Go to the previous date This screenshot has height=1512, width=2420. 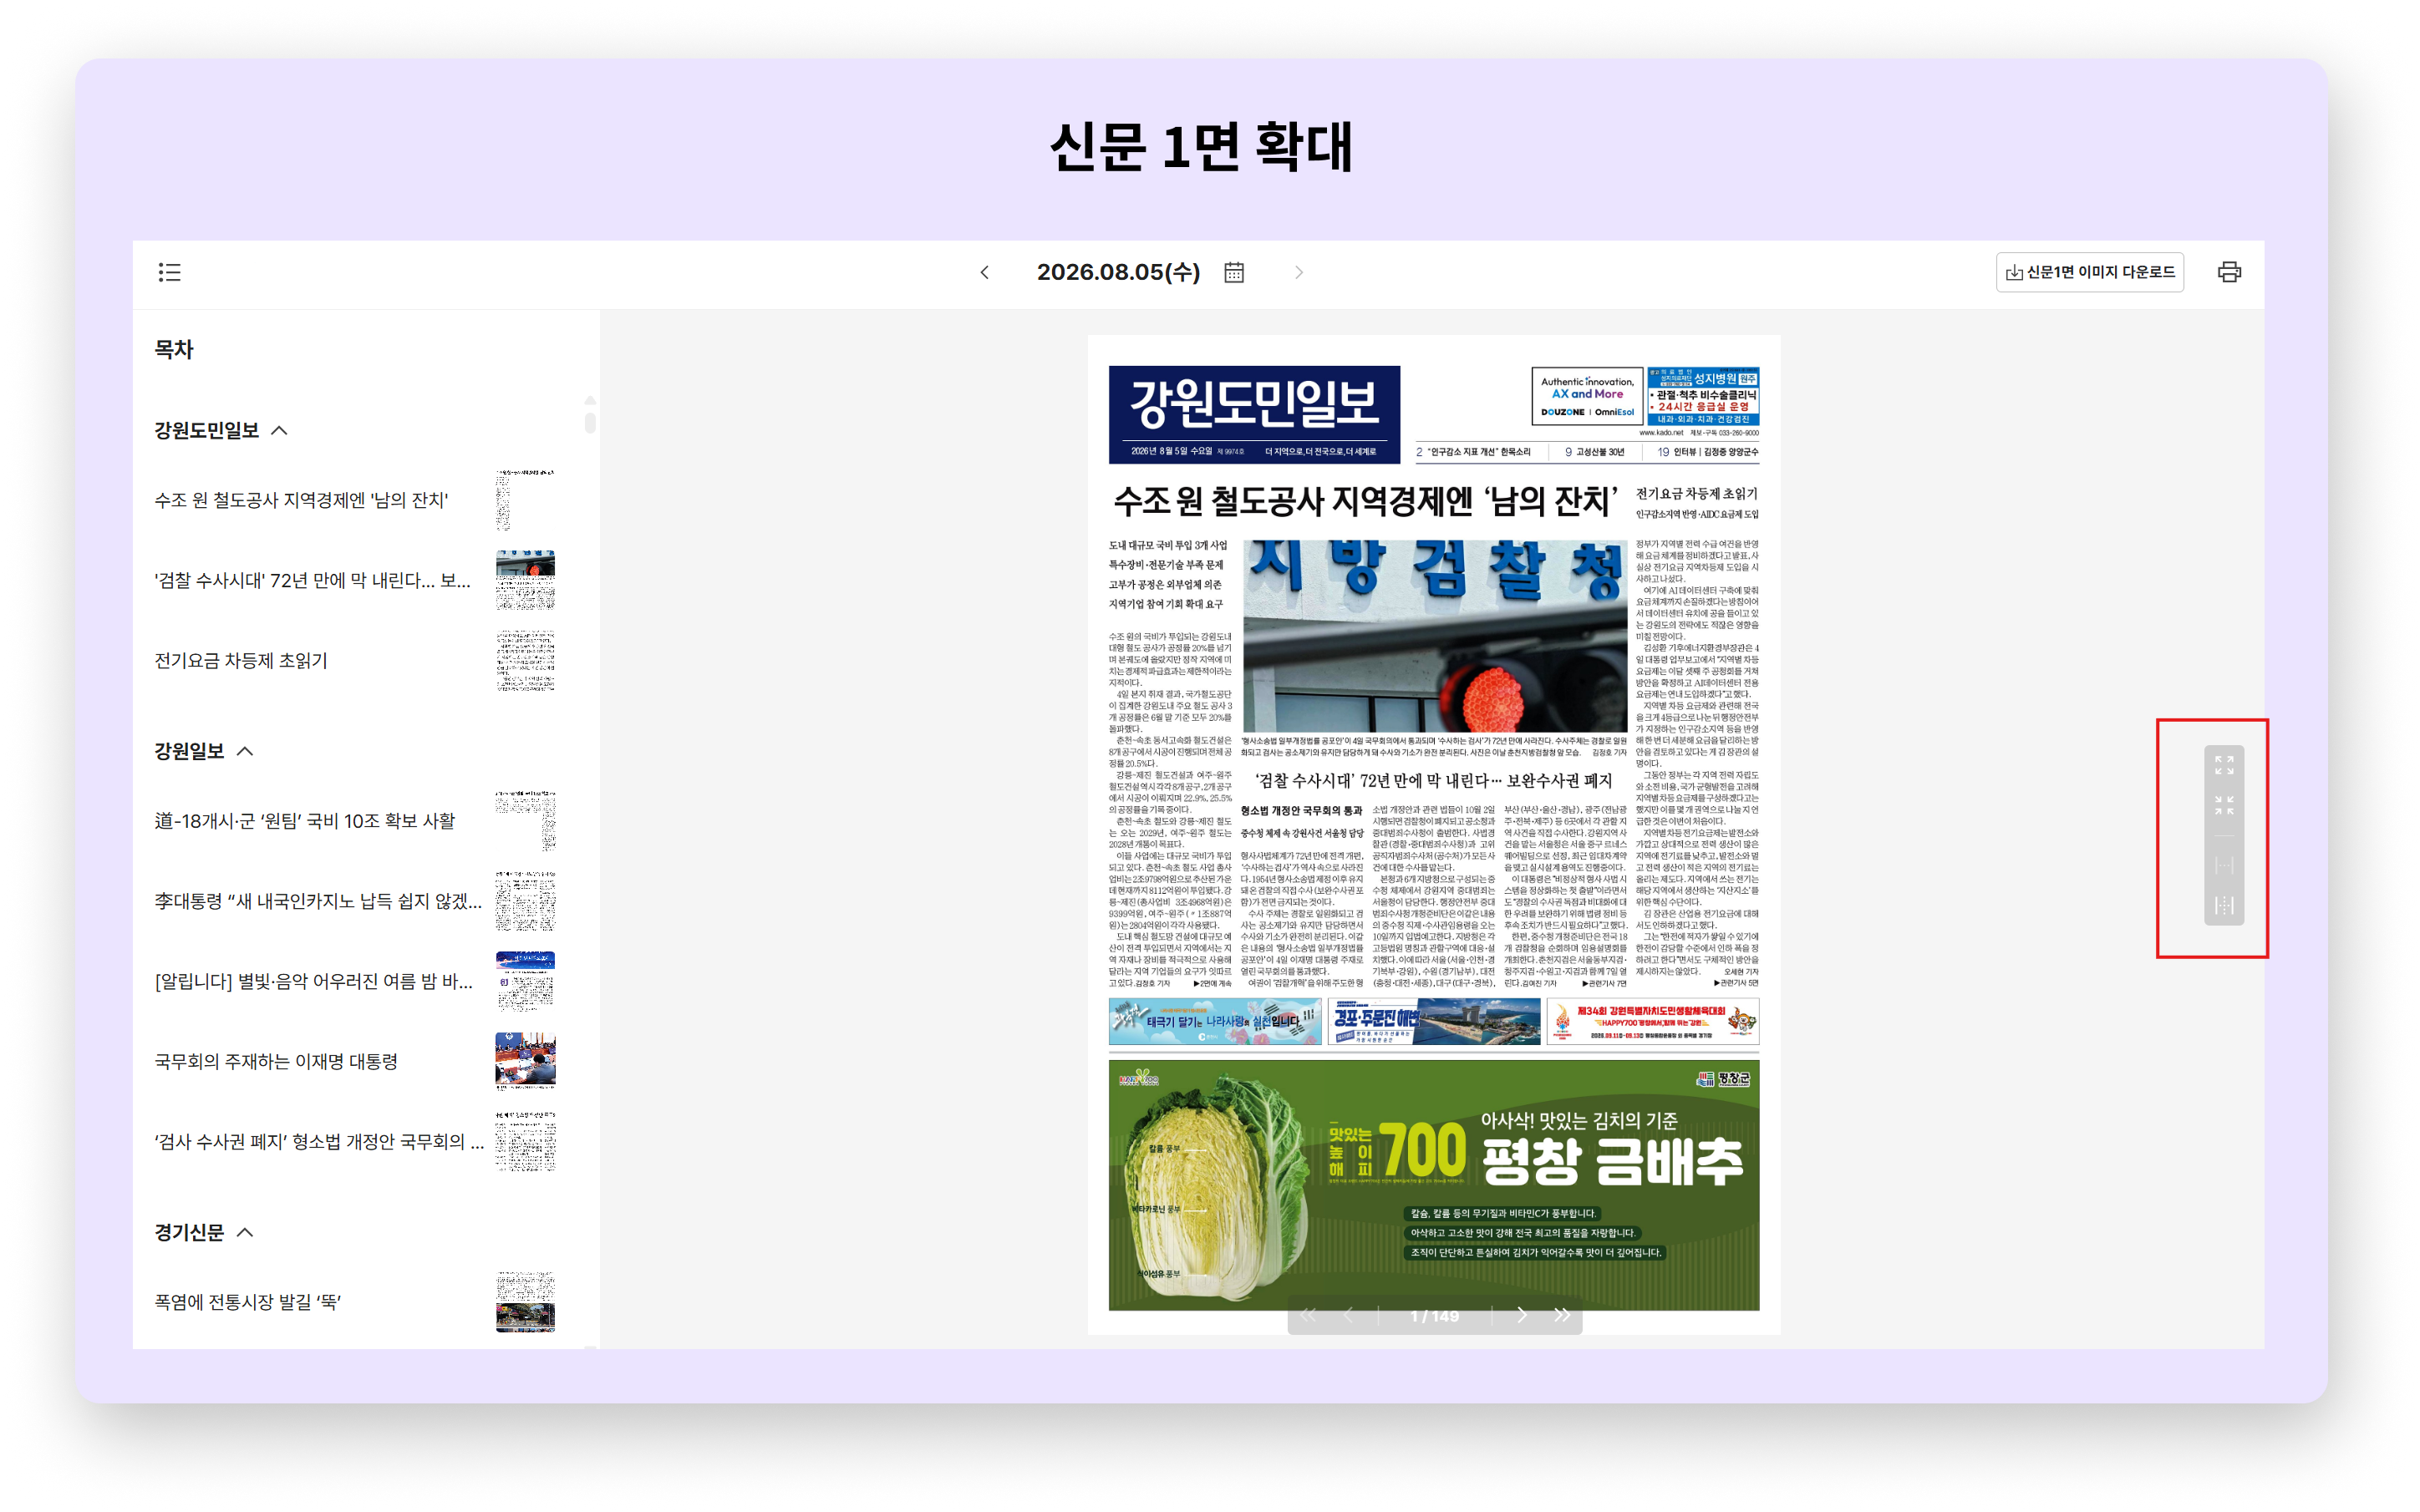click(985, 272)
